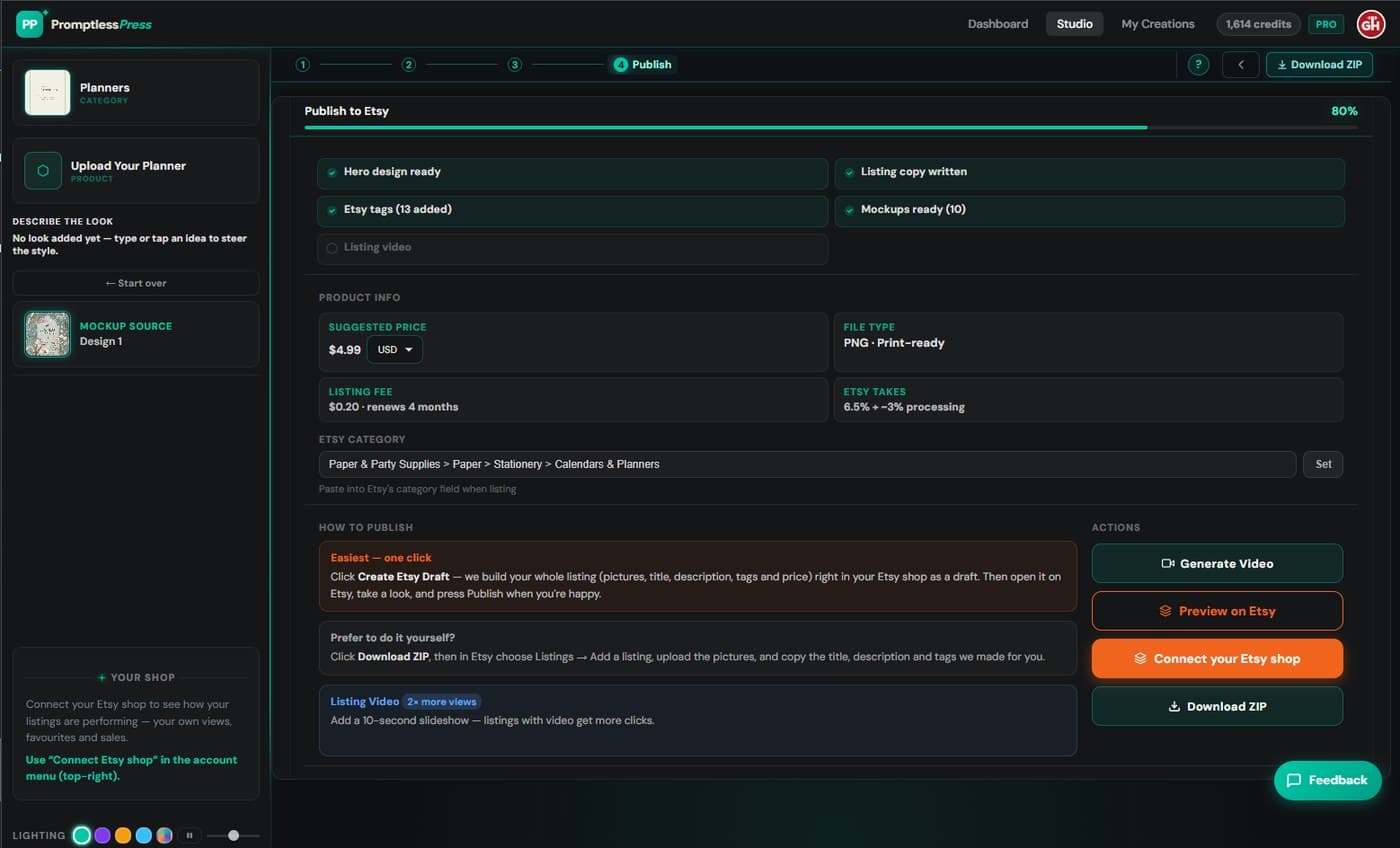Click the Planners category thumbnail icon

47,93
